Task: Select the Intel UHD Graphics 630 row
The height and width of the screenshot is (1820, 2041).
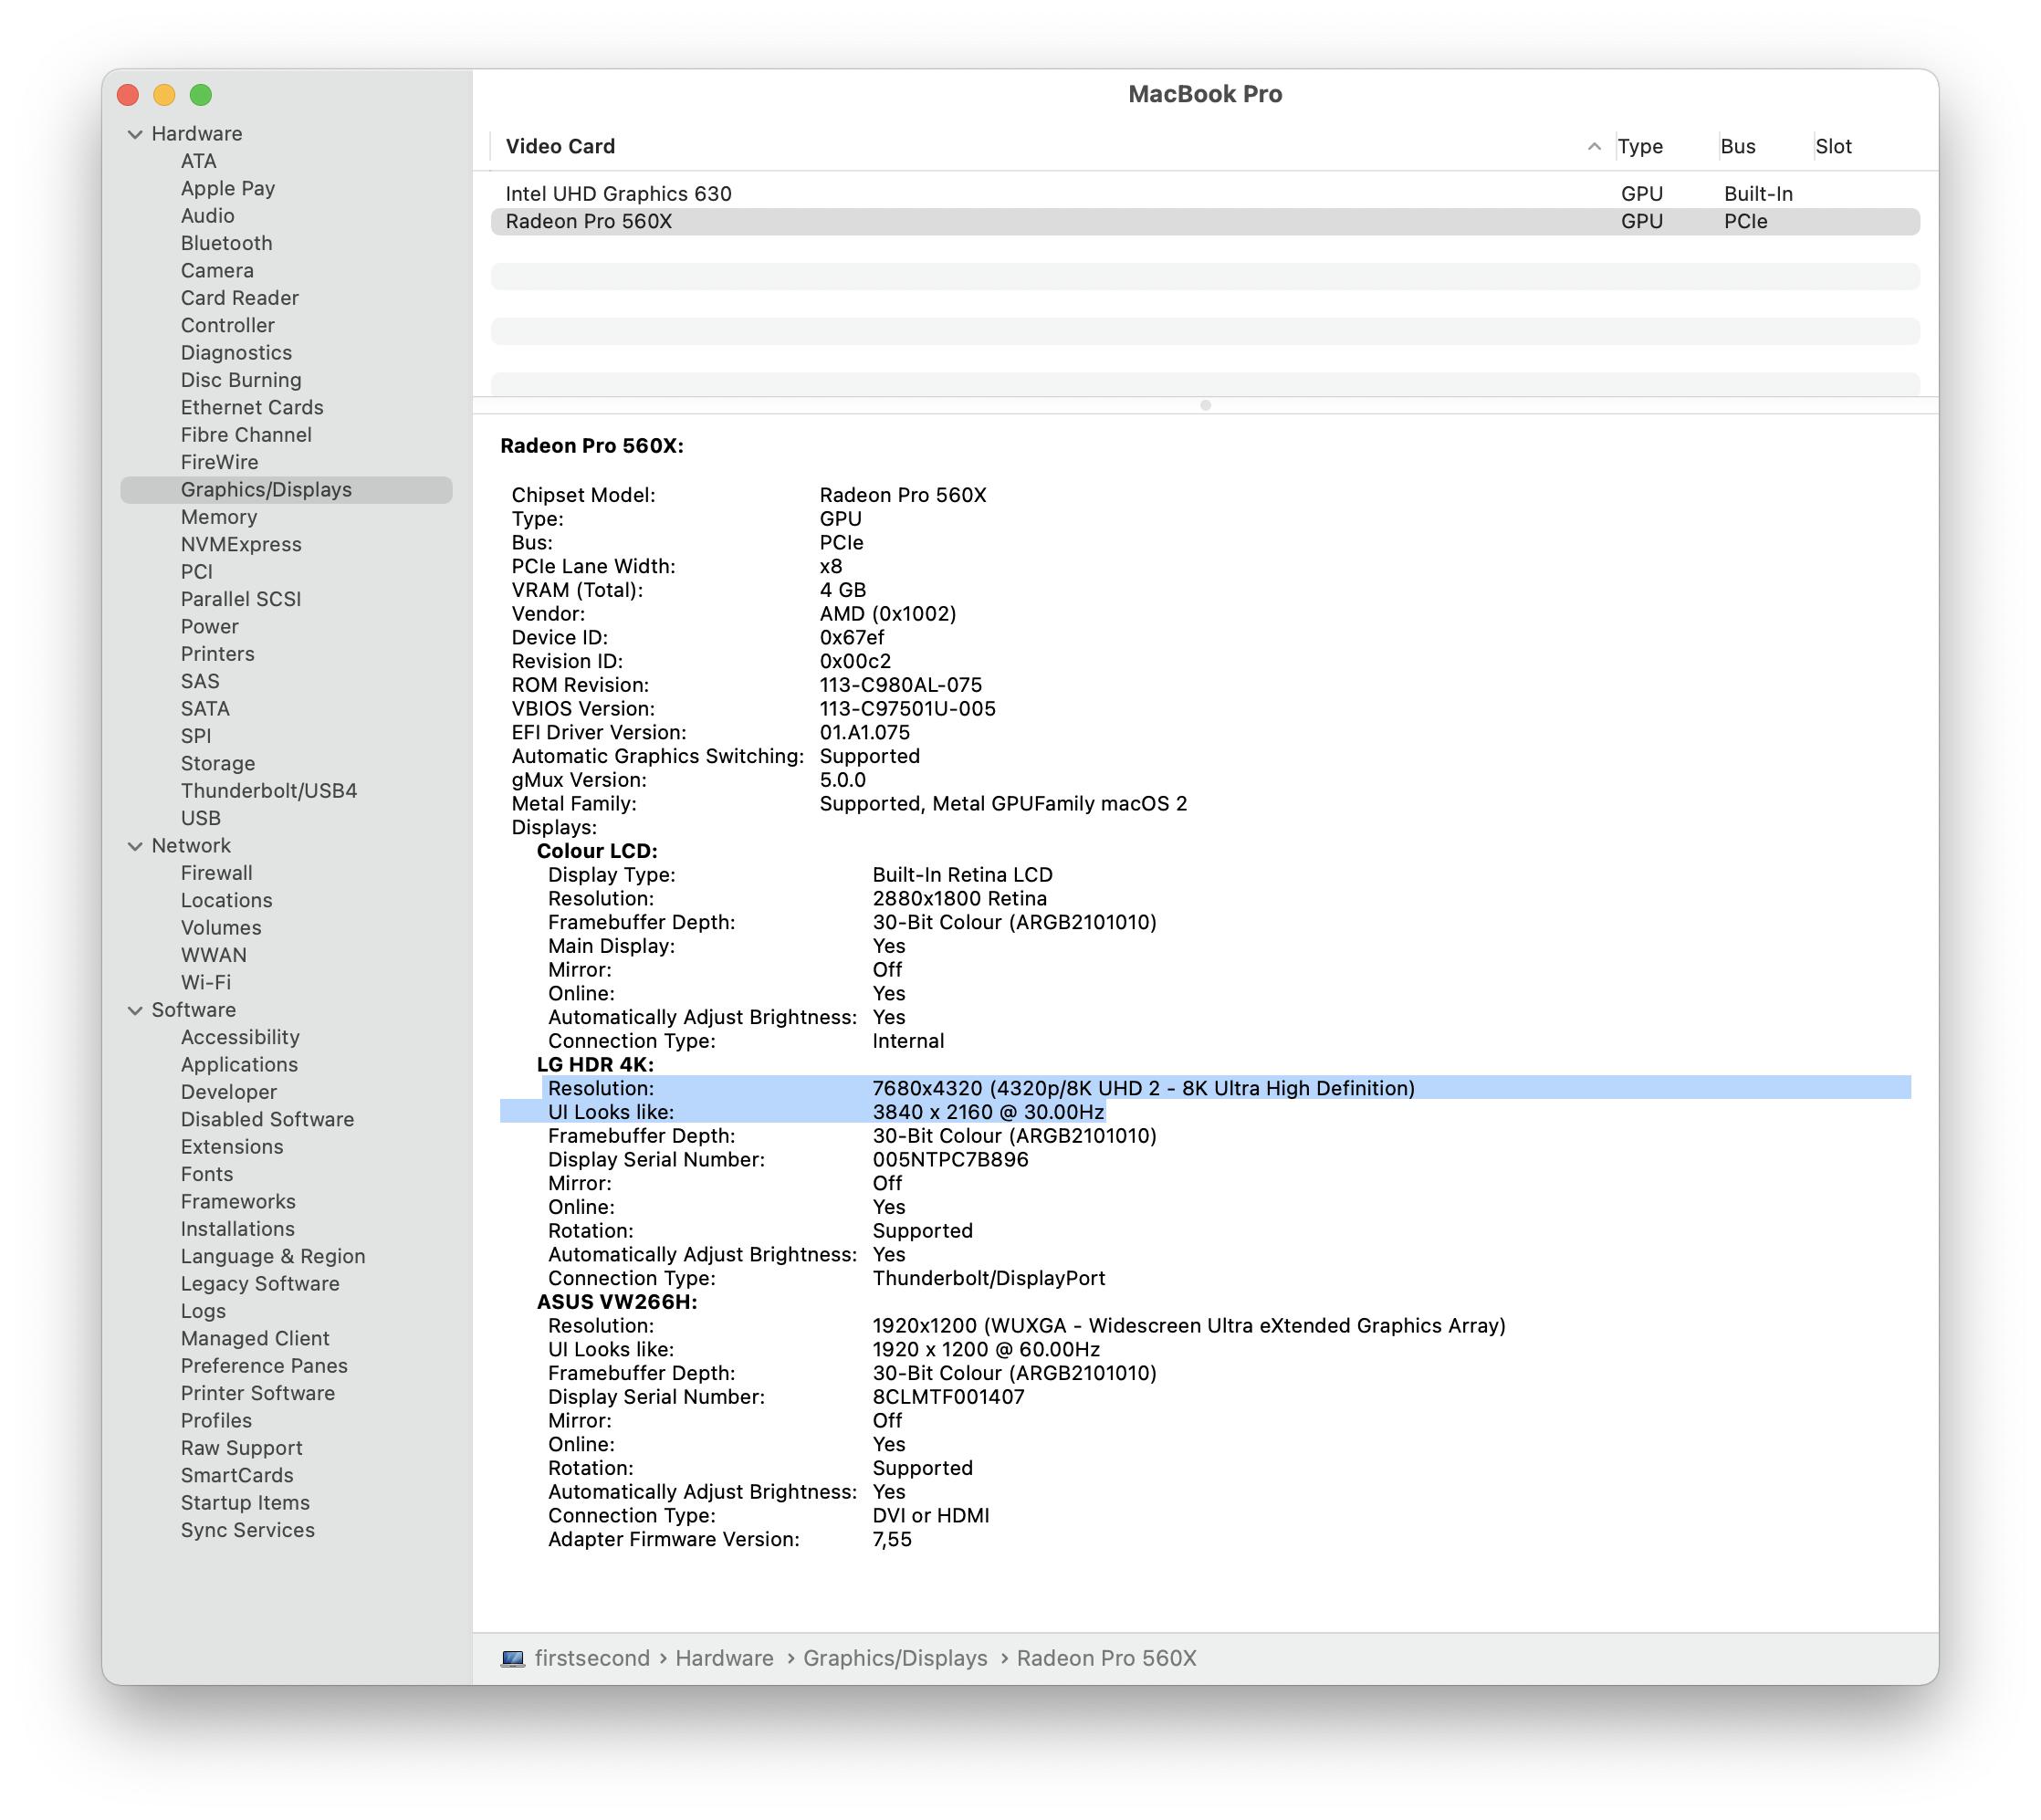Action: pyautogui.click(x=1205, y=194)
